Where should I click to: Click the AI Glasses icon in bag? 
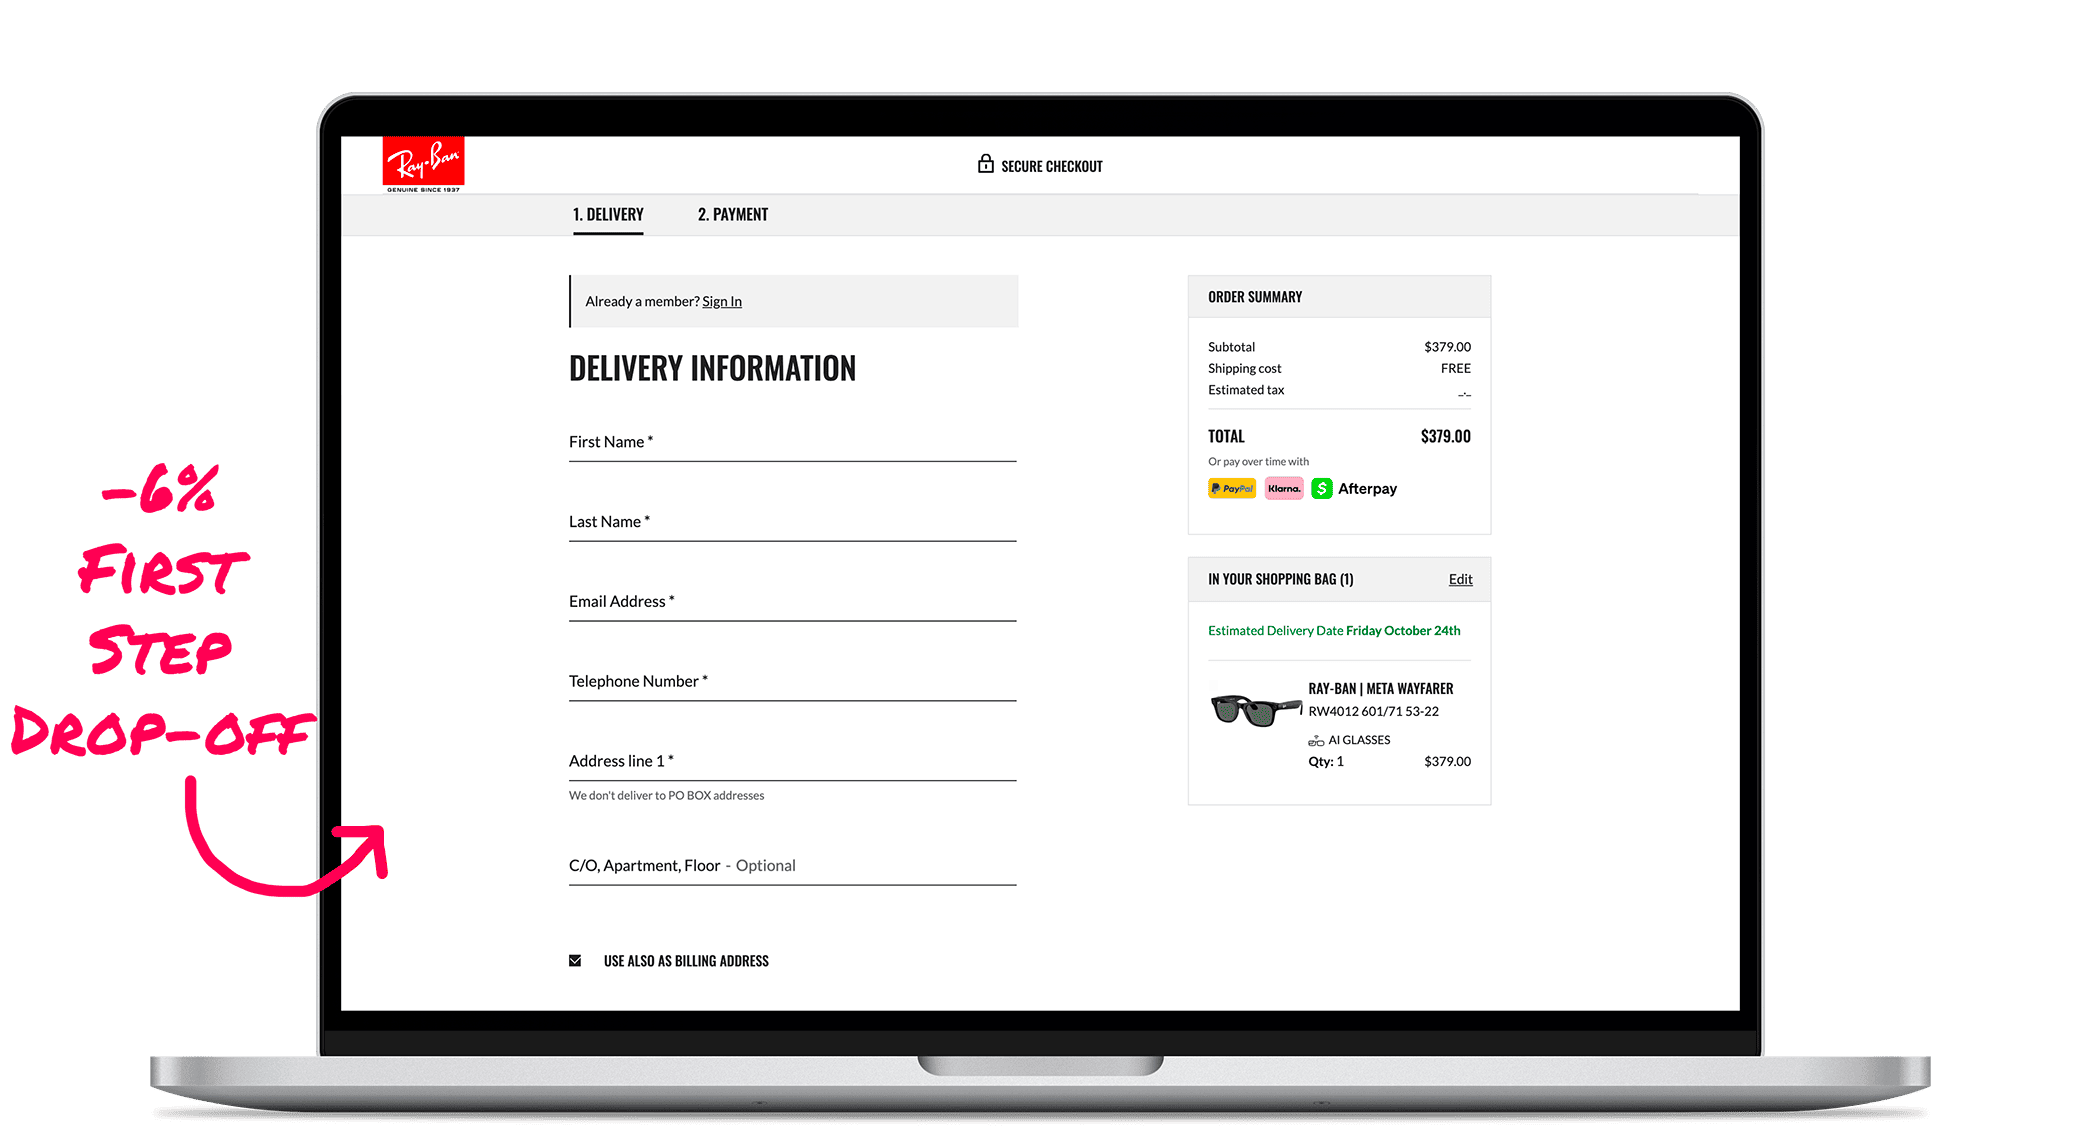pyautogui.click(x=1316, y=741)
